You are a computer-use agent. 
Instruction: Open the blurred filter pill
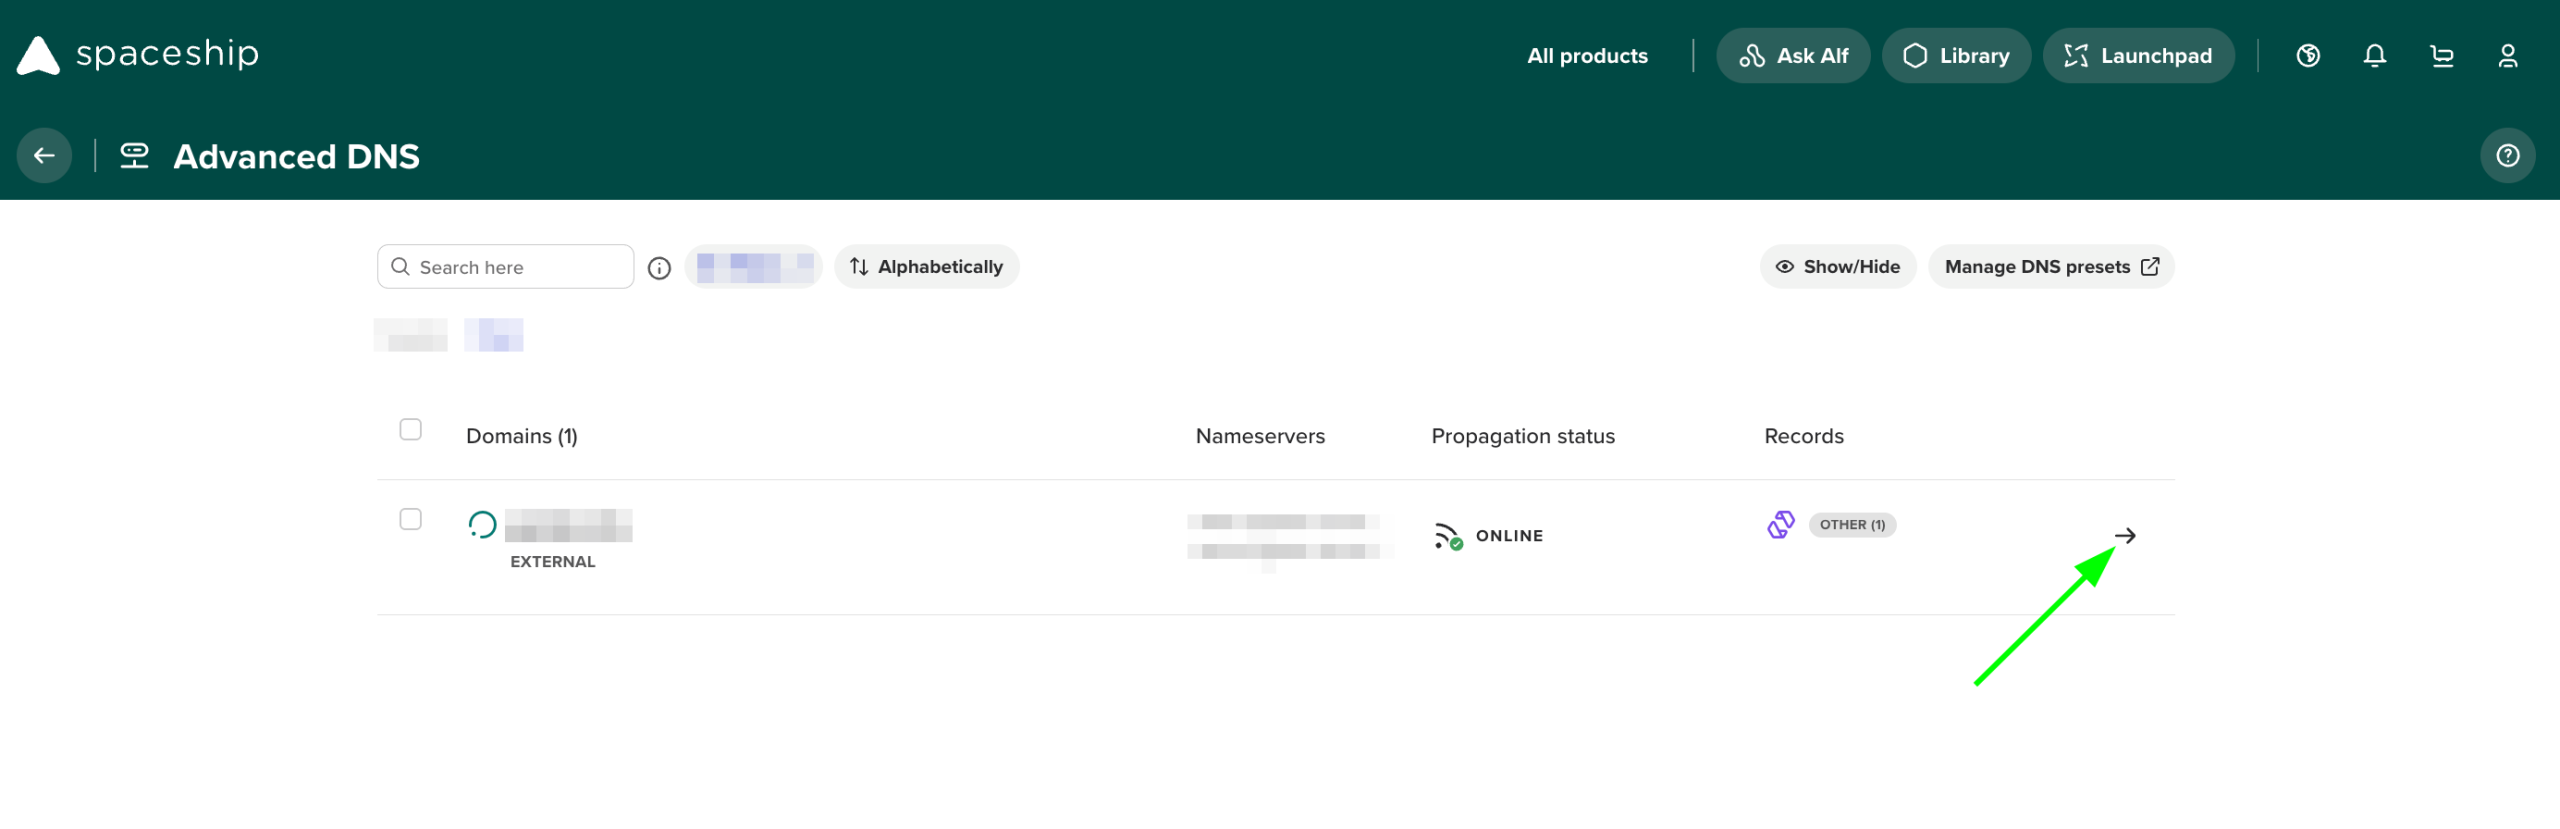tap(754, 267)
